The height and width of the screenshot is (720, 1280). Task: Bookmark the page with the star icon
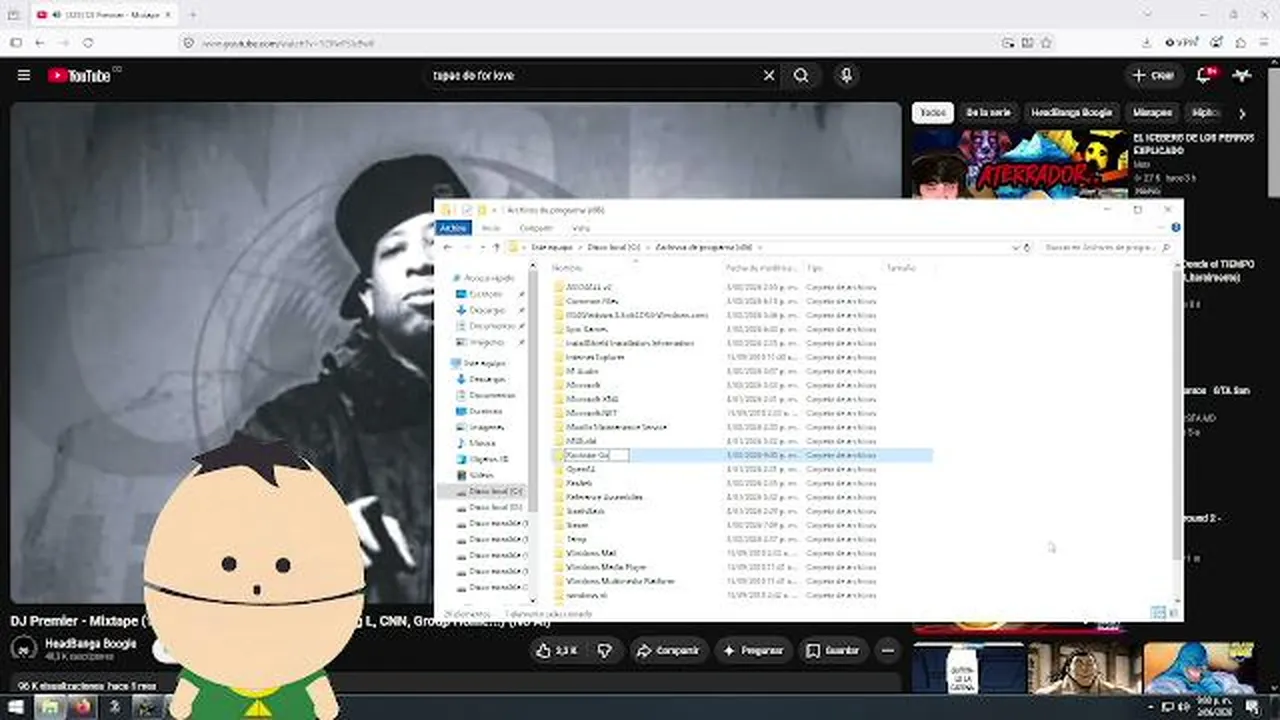1046,43
